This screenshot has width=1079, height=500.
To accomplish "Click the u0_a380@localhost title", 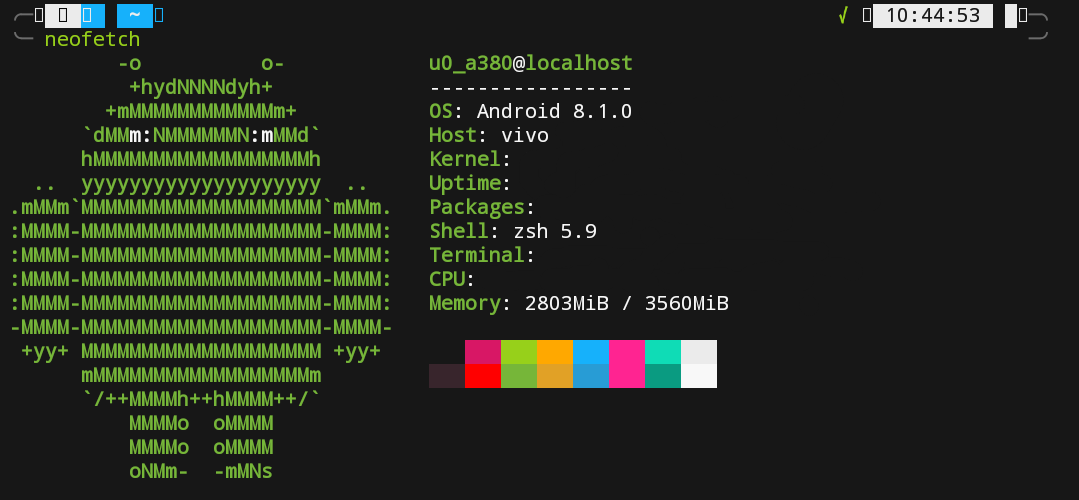I will click(x=530, y=63).
